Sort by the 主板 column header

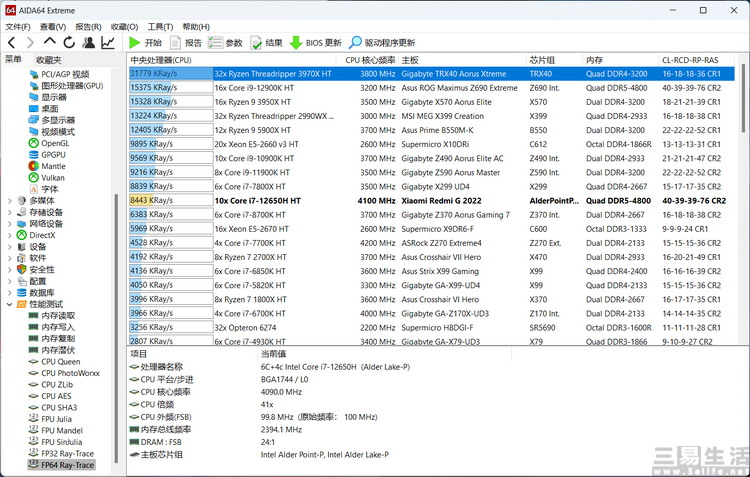463,60
